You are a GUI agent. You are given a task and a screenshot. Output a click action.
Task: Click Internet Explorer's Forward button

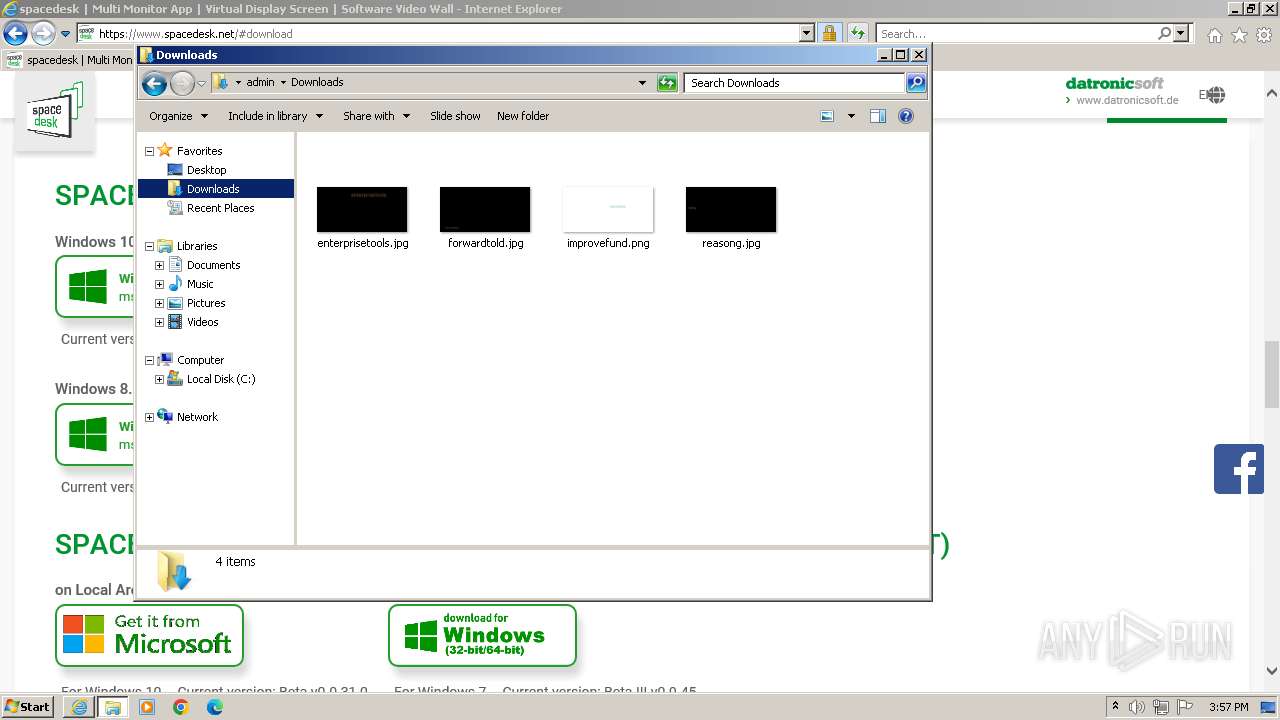[x=43, y=33]
